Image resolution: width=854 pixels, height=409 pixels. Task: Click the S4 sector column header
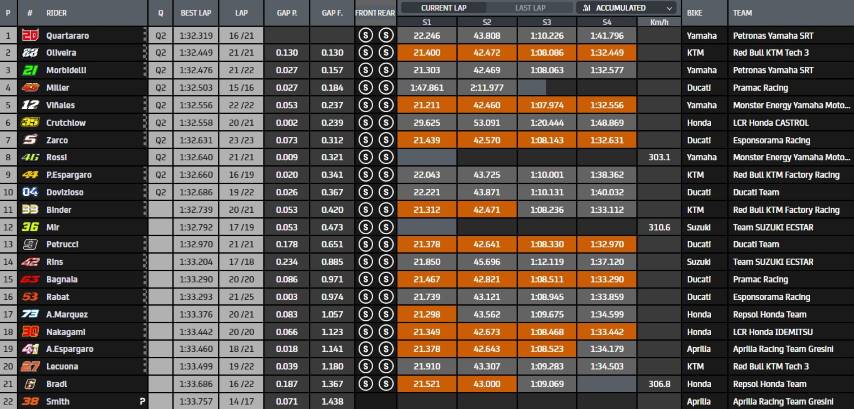coord(607,22)
